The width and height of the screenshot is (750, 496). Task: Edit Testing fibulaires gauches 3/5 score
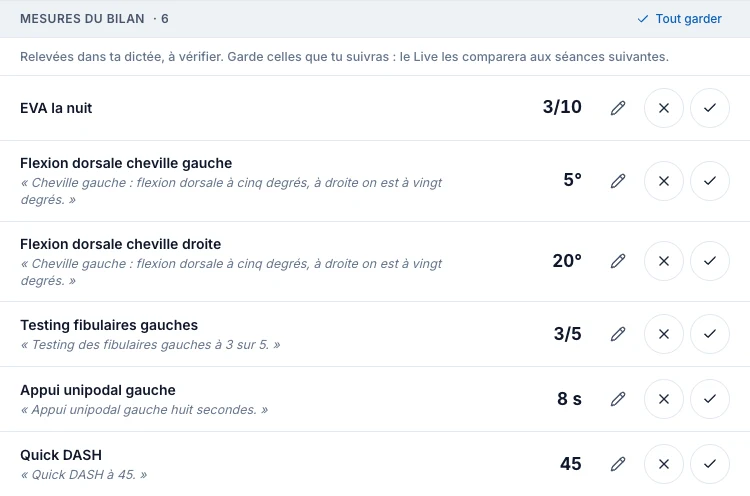pos(618,334)
